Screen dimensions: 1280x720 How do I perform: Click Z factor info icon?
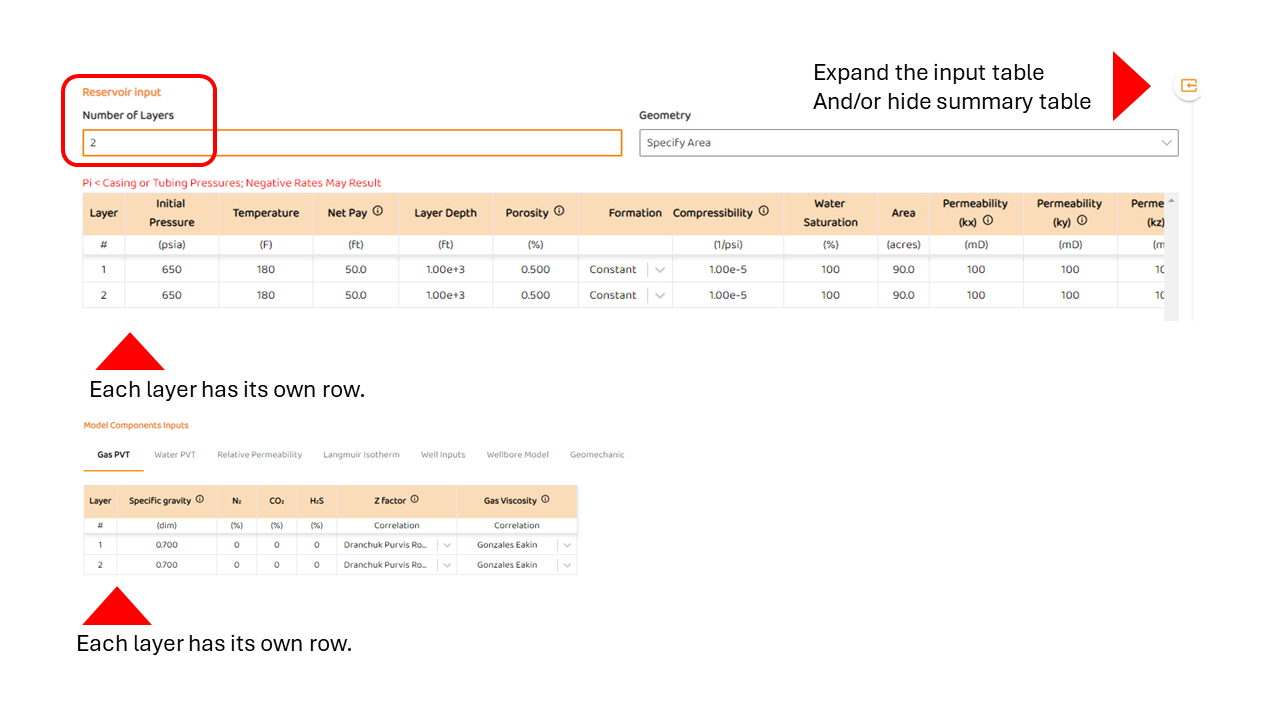point(415,500)
